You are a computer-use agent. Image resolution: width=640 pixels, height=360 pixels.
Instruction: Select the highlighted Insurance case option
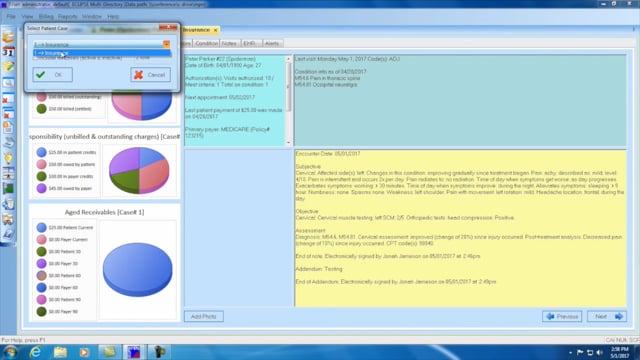pos(102,53)
